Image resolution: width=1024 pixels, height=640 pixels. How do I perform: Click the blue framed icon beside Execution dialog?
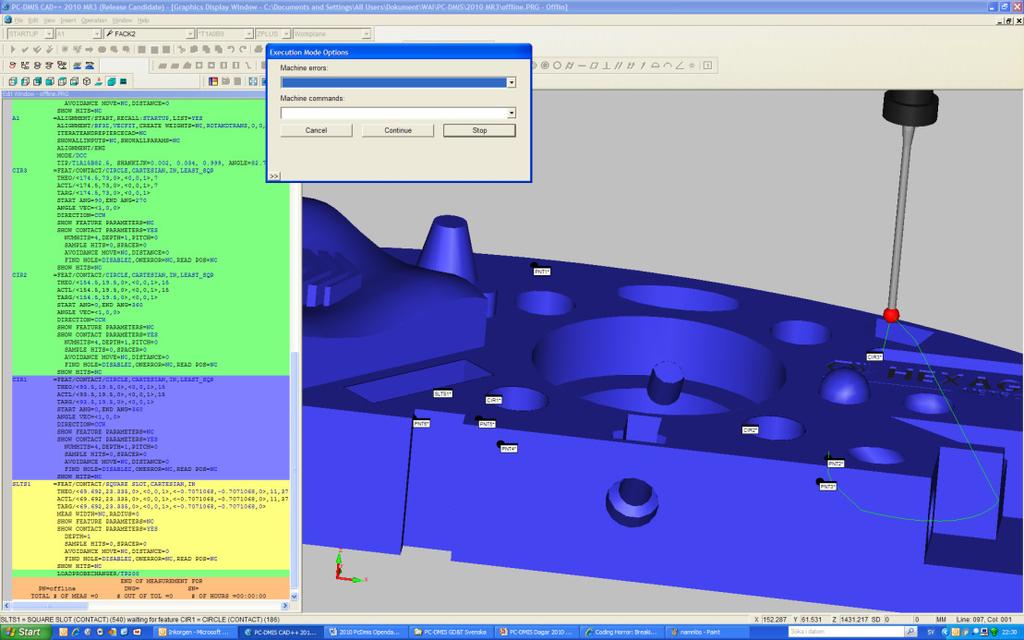[x=253, y=82]
